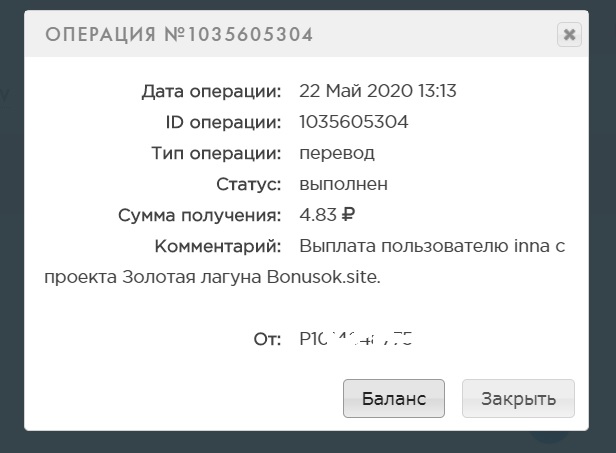Close the operation dialog with the X icon
The image size is (616, 453).
[569, 35]
